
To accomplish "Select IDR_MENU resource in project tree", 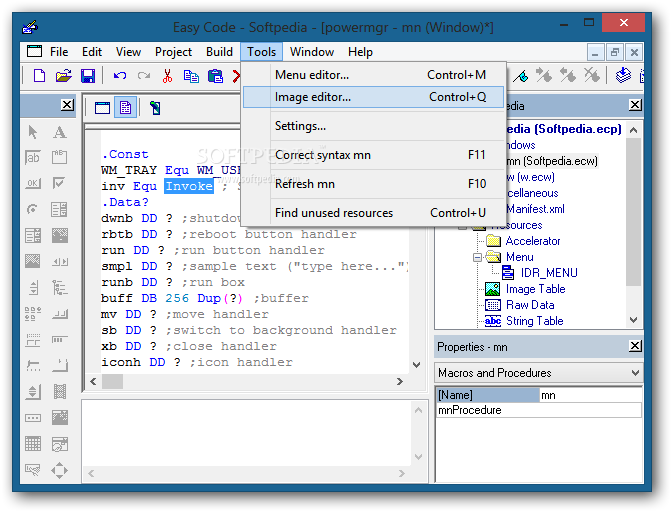I will [549, 273].
